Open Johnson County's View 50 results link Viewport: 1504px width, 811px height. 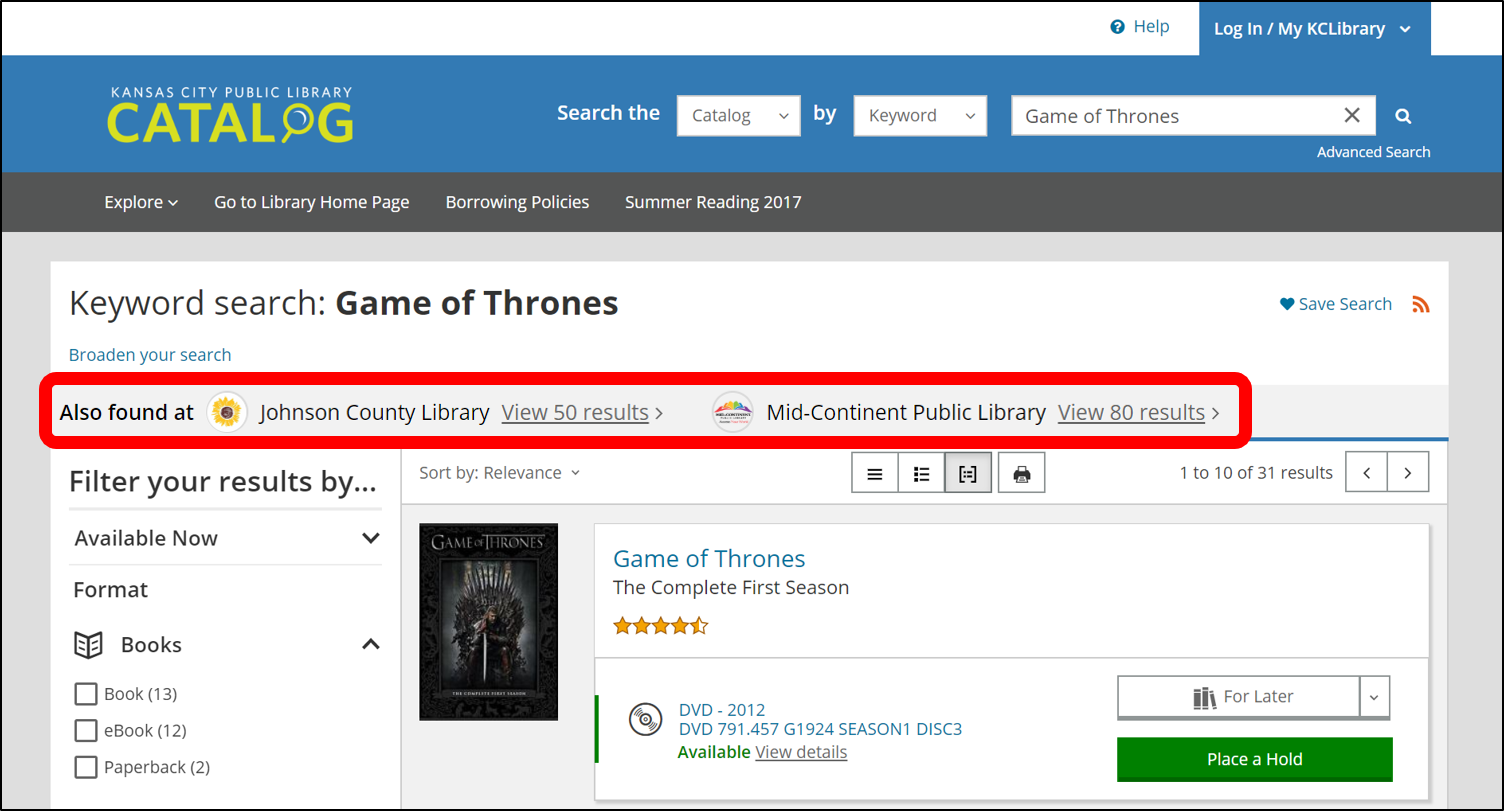575,412
